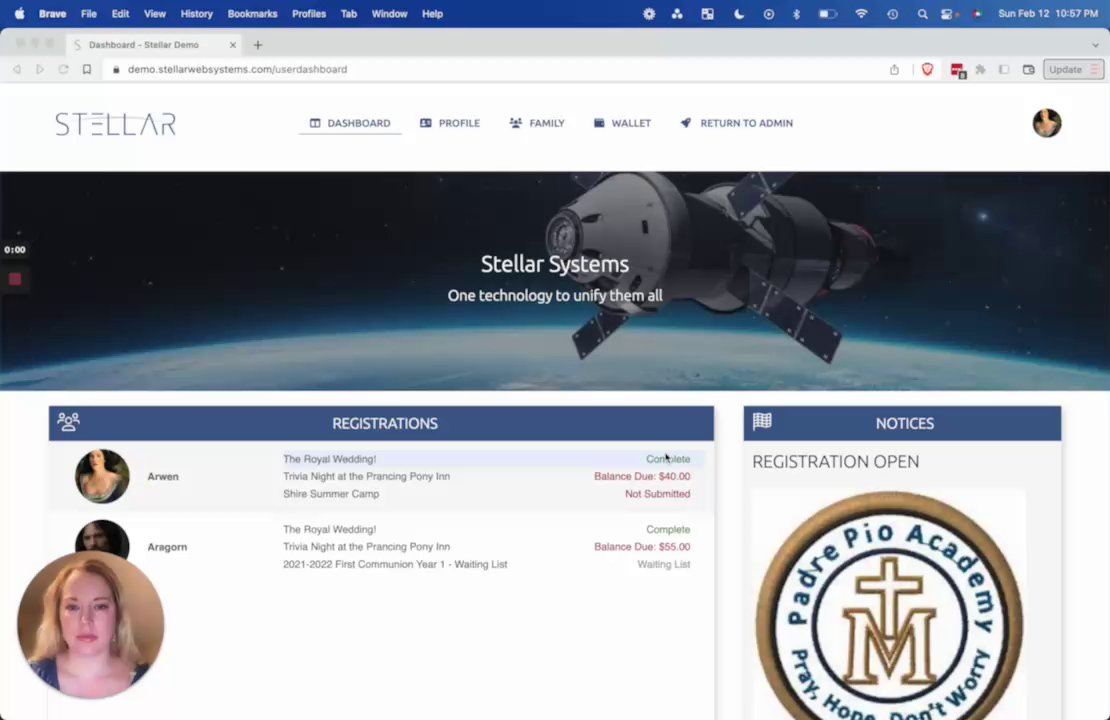Open Shire Summer Camp registration
This screenshot has width=1110, height=720.
[331, 494]
